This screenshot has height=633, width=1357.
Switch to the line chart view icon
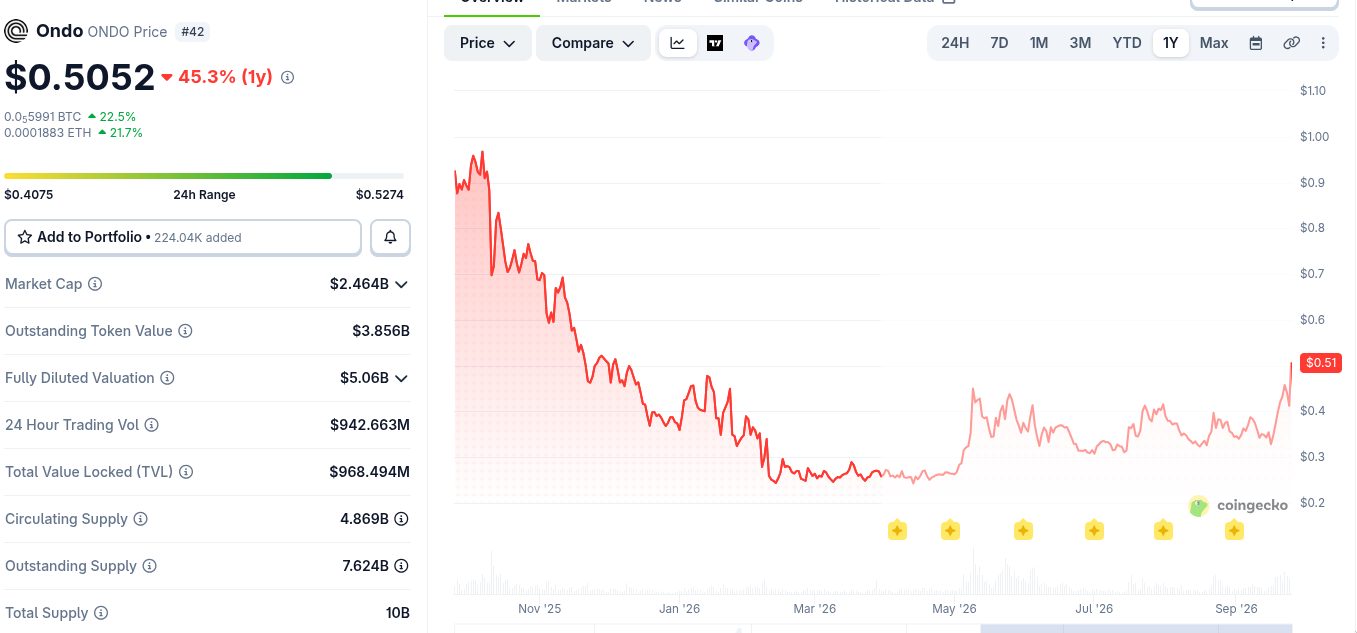(678, 43)
